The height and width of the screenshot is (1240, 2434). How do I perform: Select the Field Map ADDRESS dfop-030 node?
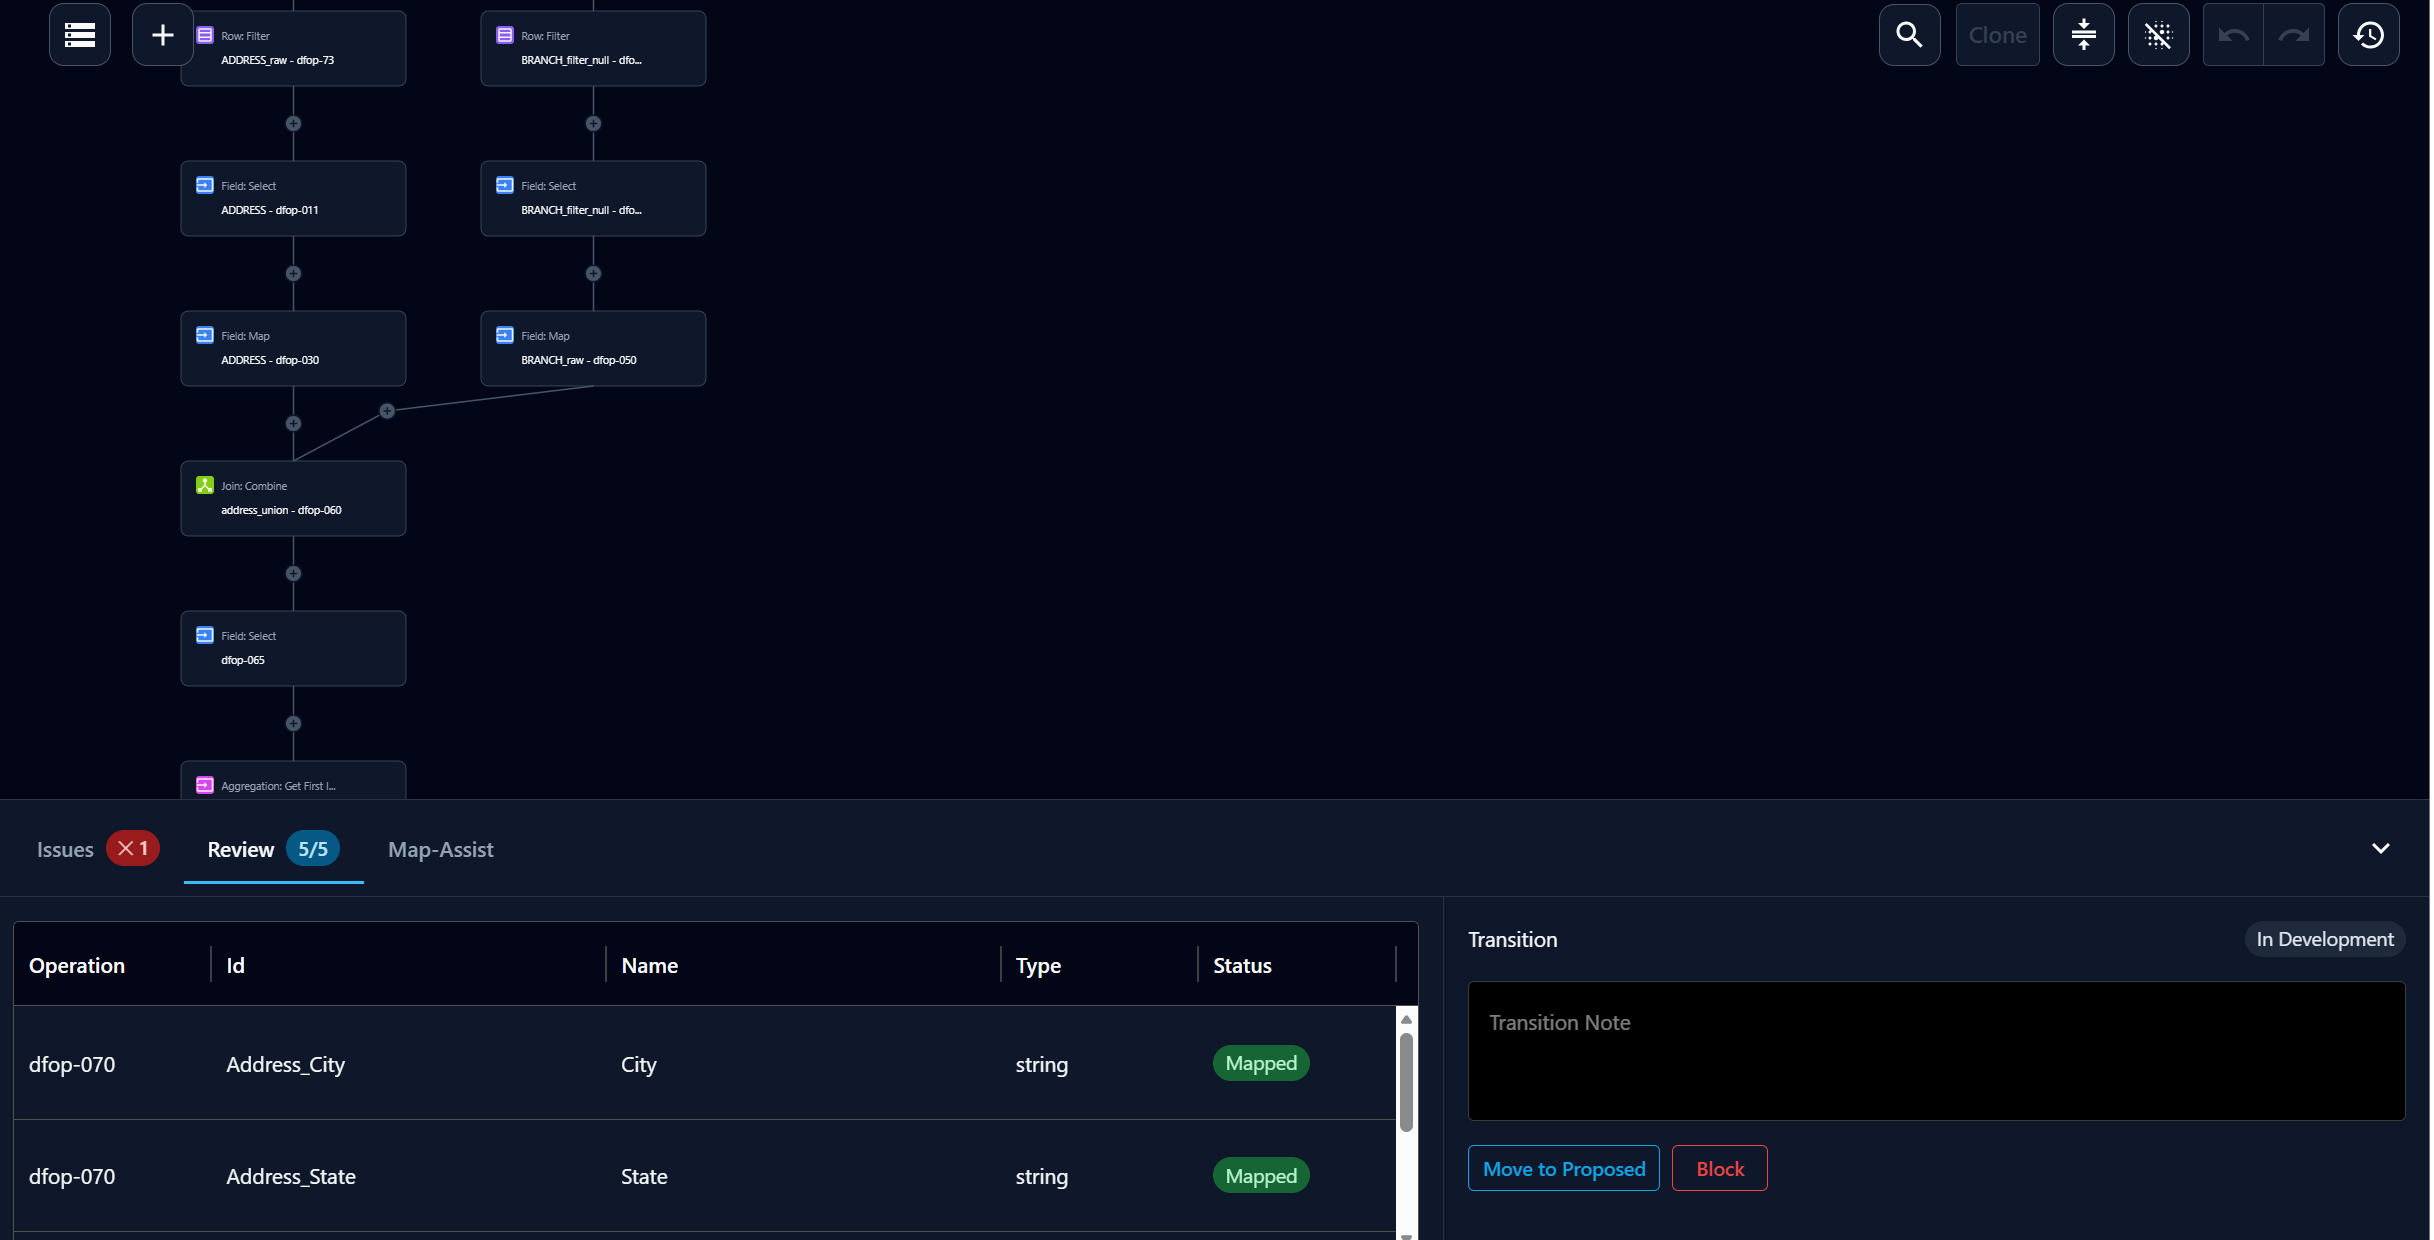click(x=293, y=348)
